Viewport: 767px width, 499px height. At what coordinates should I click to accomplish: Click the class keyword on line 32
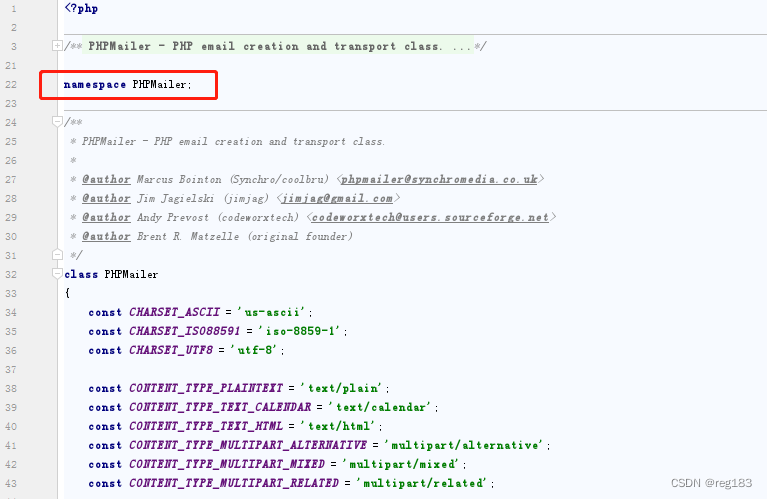click(x=81, y=274)
